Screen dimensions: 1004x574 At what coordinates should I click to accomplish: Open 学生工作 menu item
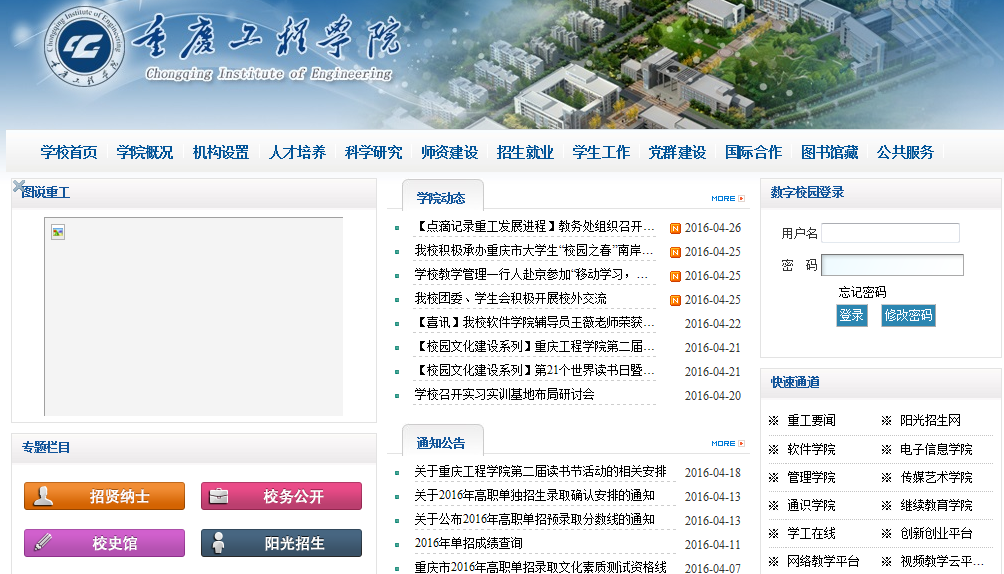click(x=601, y=152)
